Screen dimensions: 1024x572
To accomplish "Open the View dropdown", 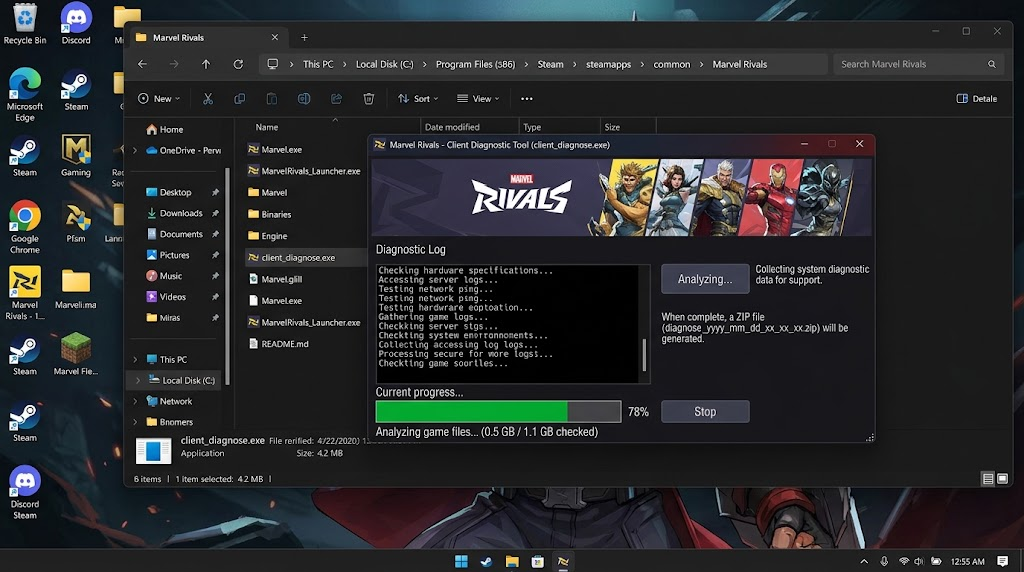I will [478, 99].
